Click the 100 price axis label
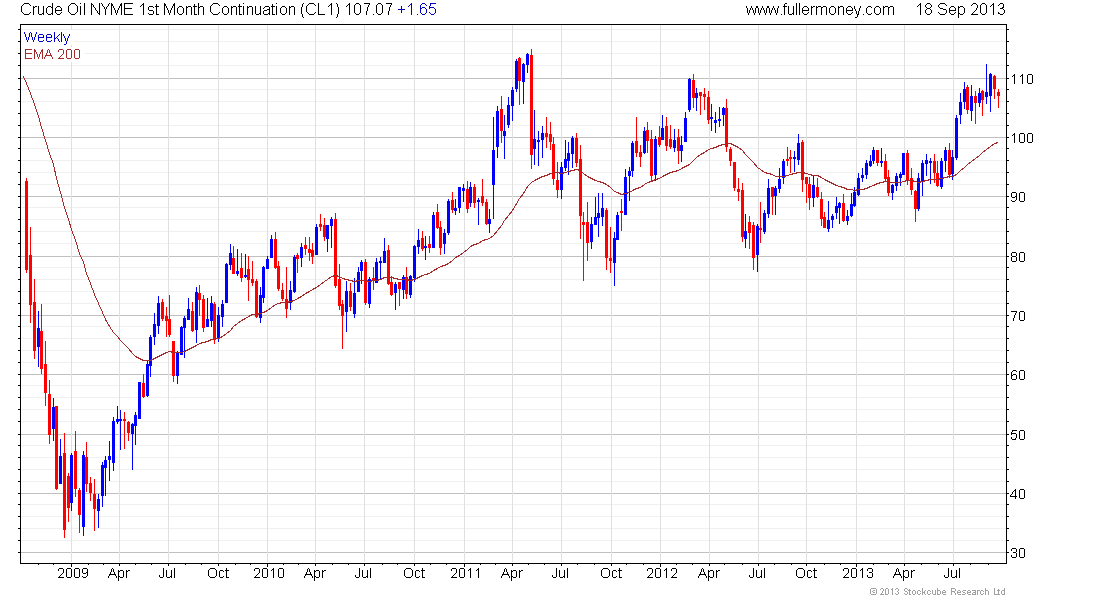 (x=1022, y=138)
